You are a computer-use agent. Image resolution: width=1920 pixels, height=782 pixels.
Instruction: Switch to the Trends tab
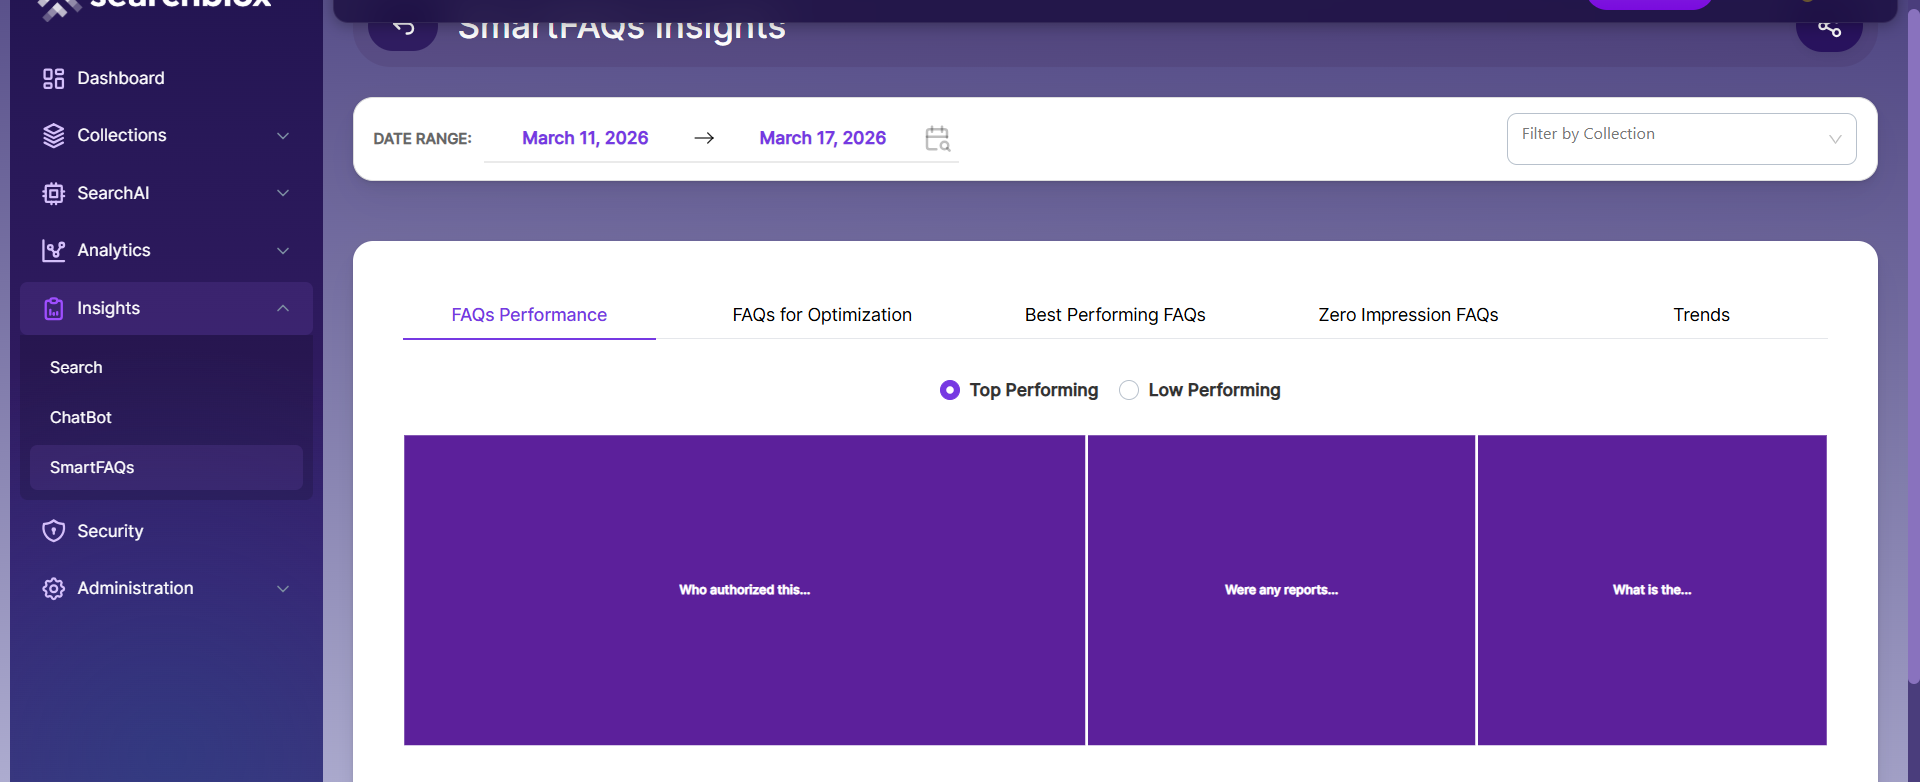click(x=1701, y=315)
